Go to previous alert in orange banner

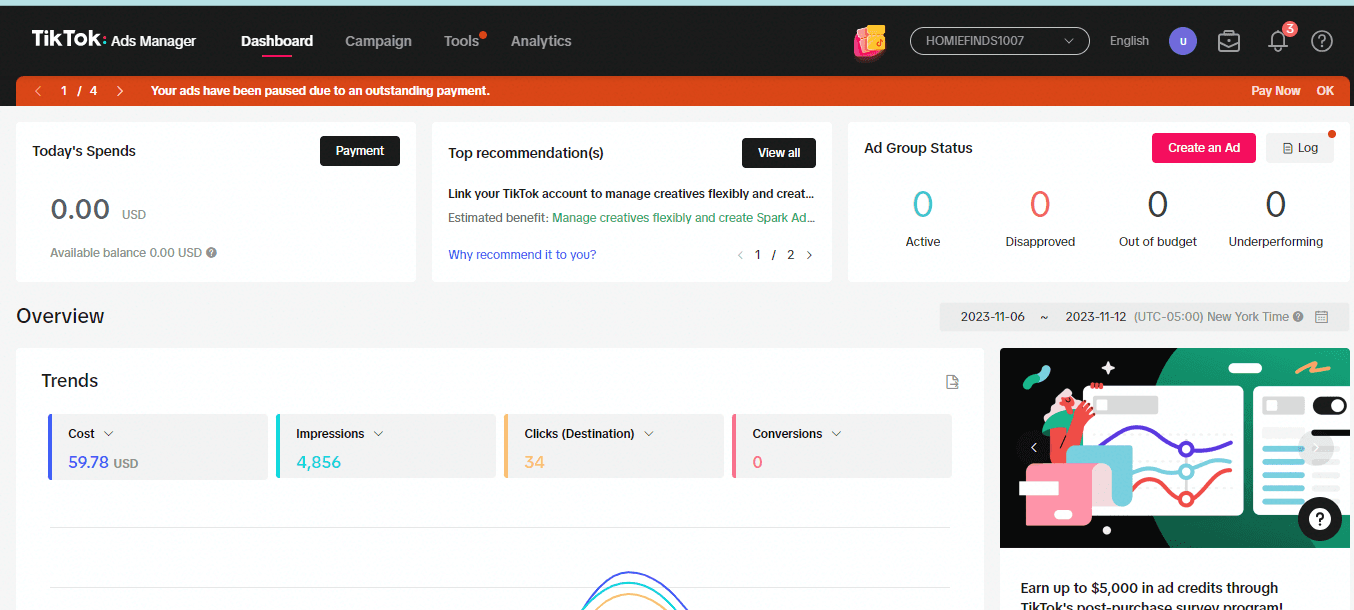(38, 91)
